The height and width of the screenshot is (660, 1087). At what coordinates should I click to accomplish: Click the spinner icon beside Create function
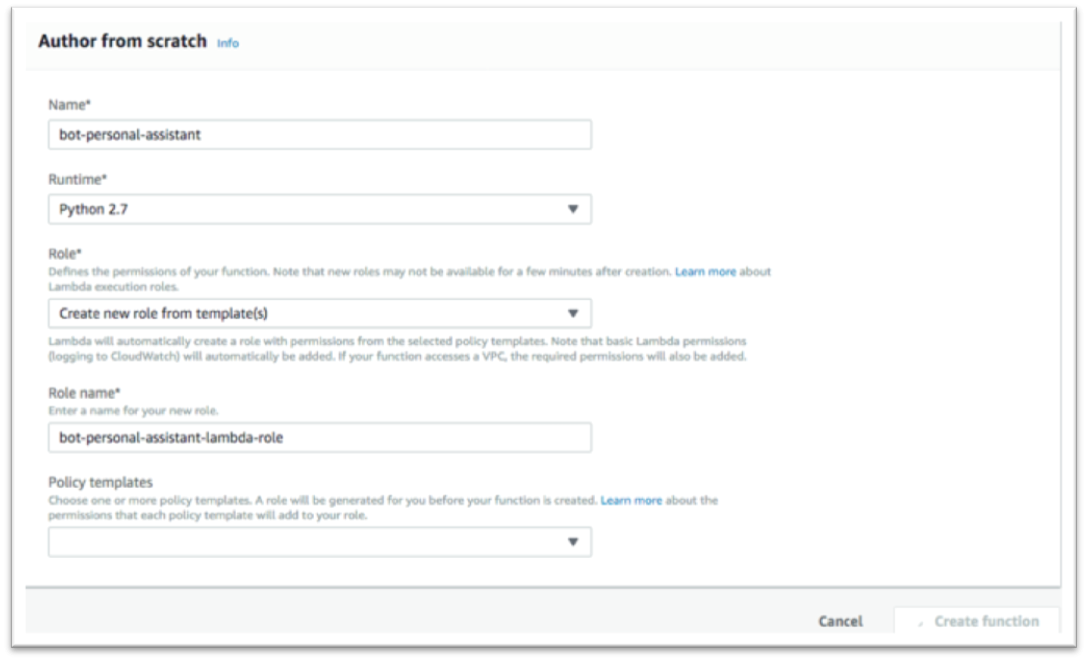click(x=921, y=623)
